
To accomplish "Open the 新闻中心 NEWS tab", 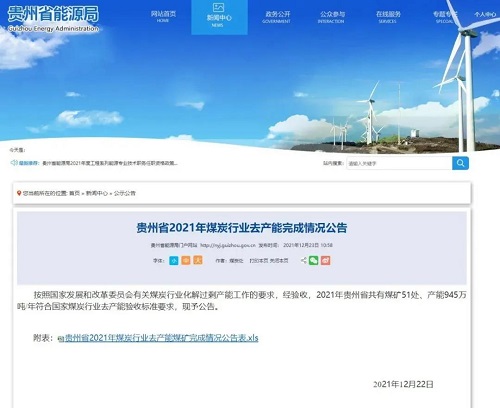I will (x=219, y=17).
